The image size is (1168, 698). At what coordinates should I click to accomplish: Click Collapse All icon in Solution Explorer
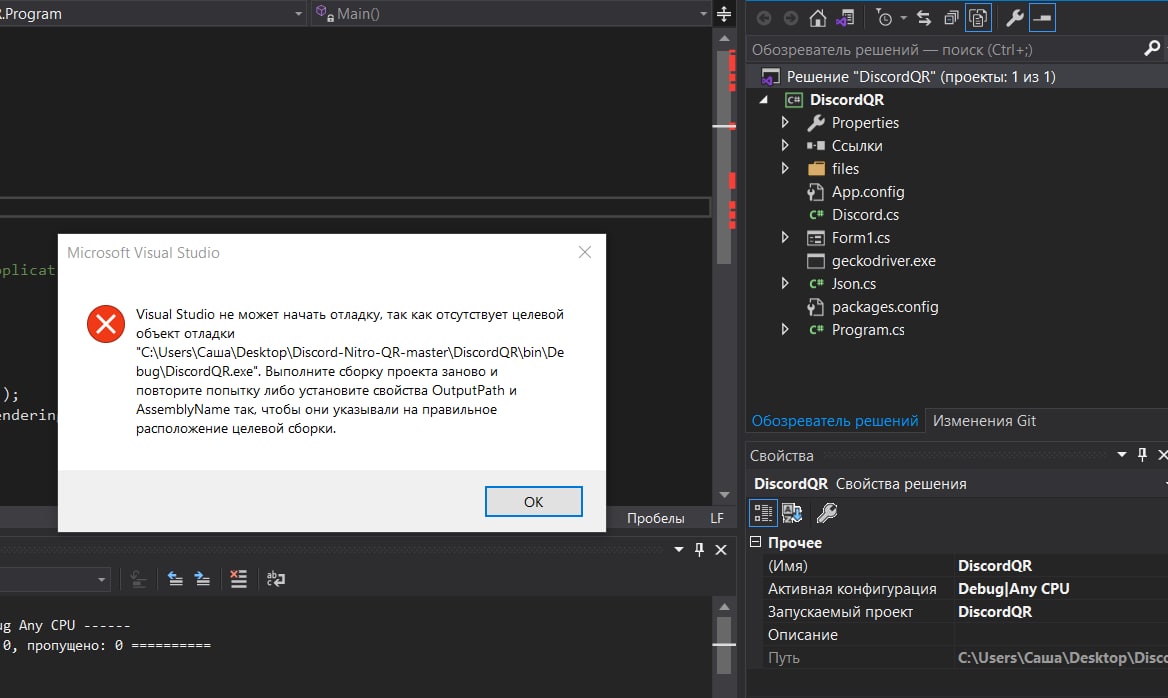[951, 18]
